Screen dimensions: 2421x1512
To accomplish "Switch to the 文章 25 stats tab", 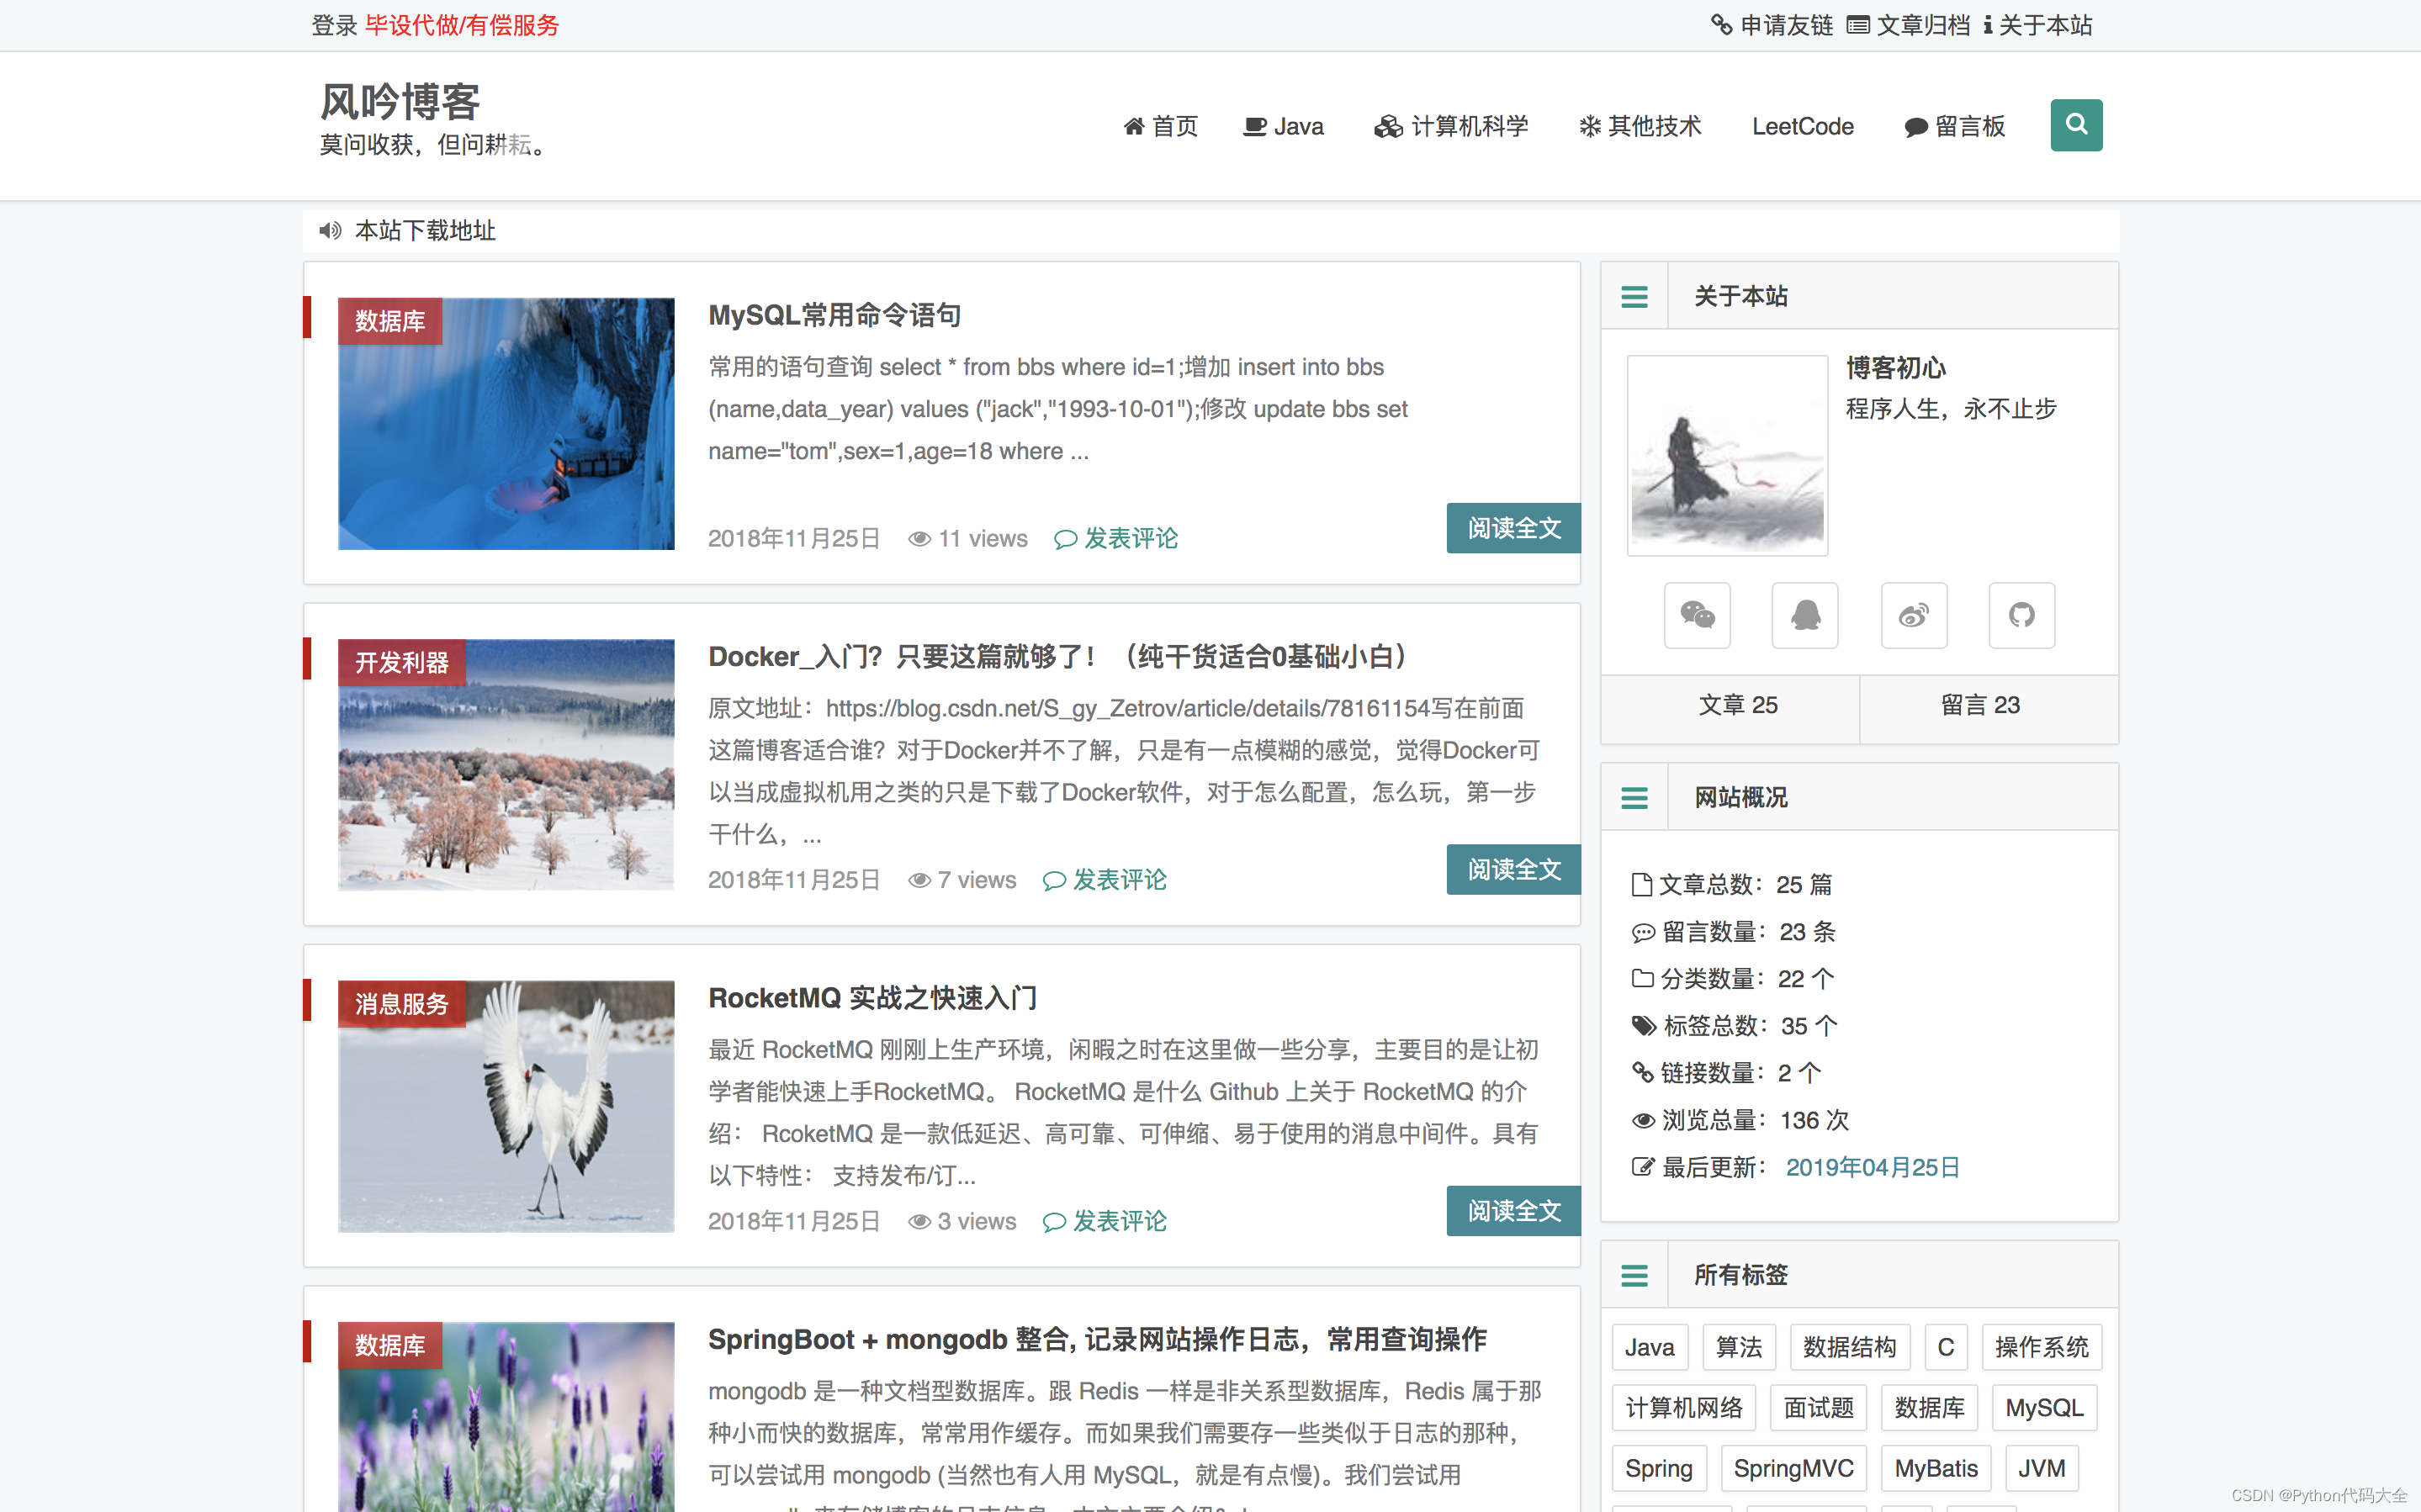I will (1737, 705).
